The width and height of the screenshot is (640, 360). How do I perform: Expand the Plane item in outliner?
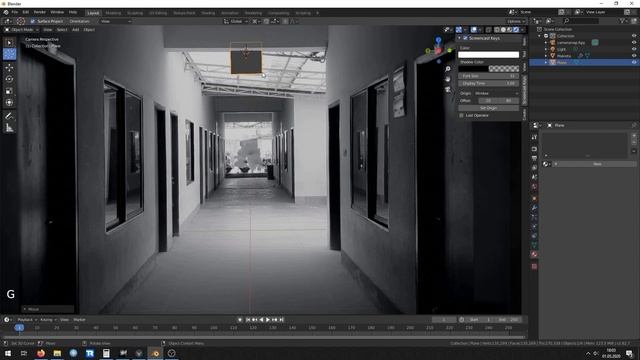pos(546,62)
